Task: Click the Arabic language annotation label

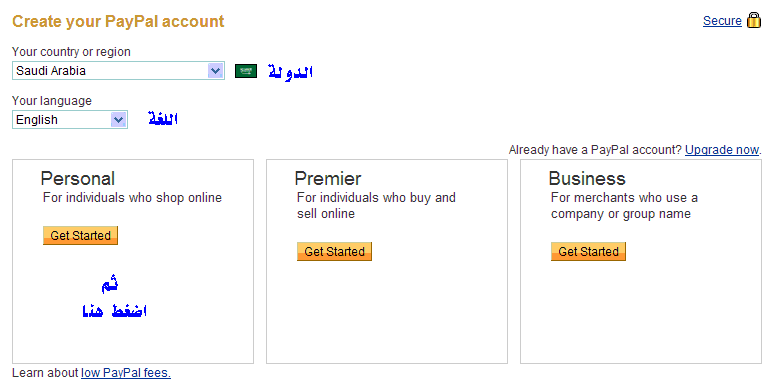Action: [163, 119]
